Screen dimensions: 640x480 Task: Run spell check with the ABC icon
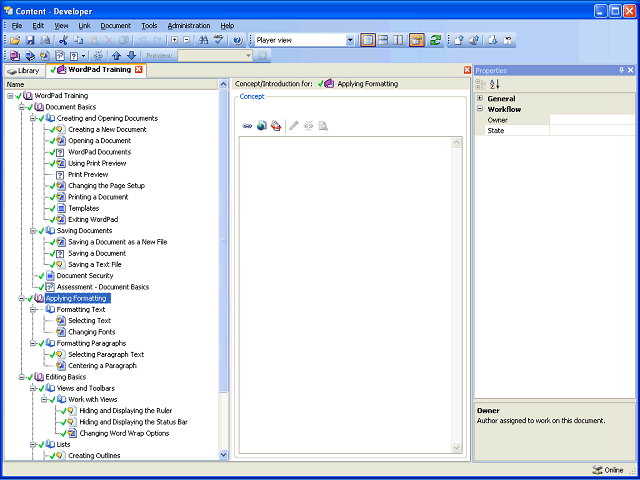point(219,40)
